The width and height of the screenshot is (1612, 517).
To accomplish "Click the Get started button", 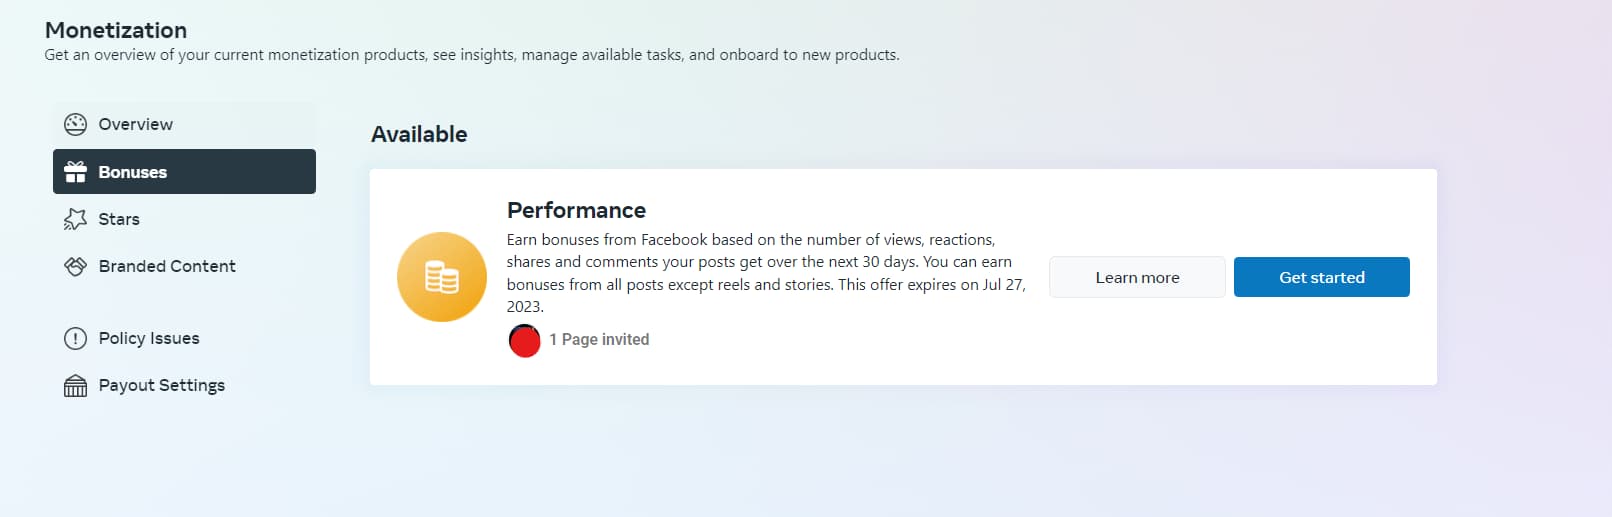I will coord(1322,277).
